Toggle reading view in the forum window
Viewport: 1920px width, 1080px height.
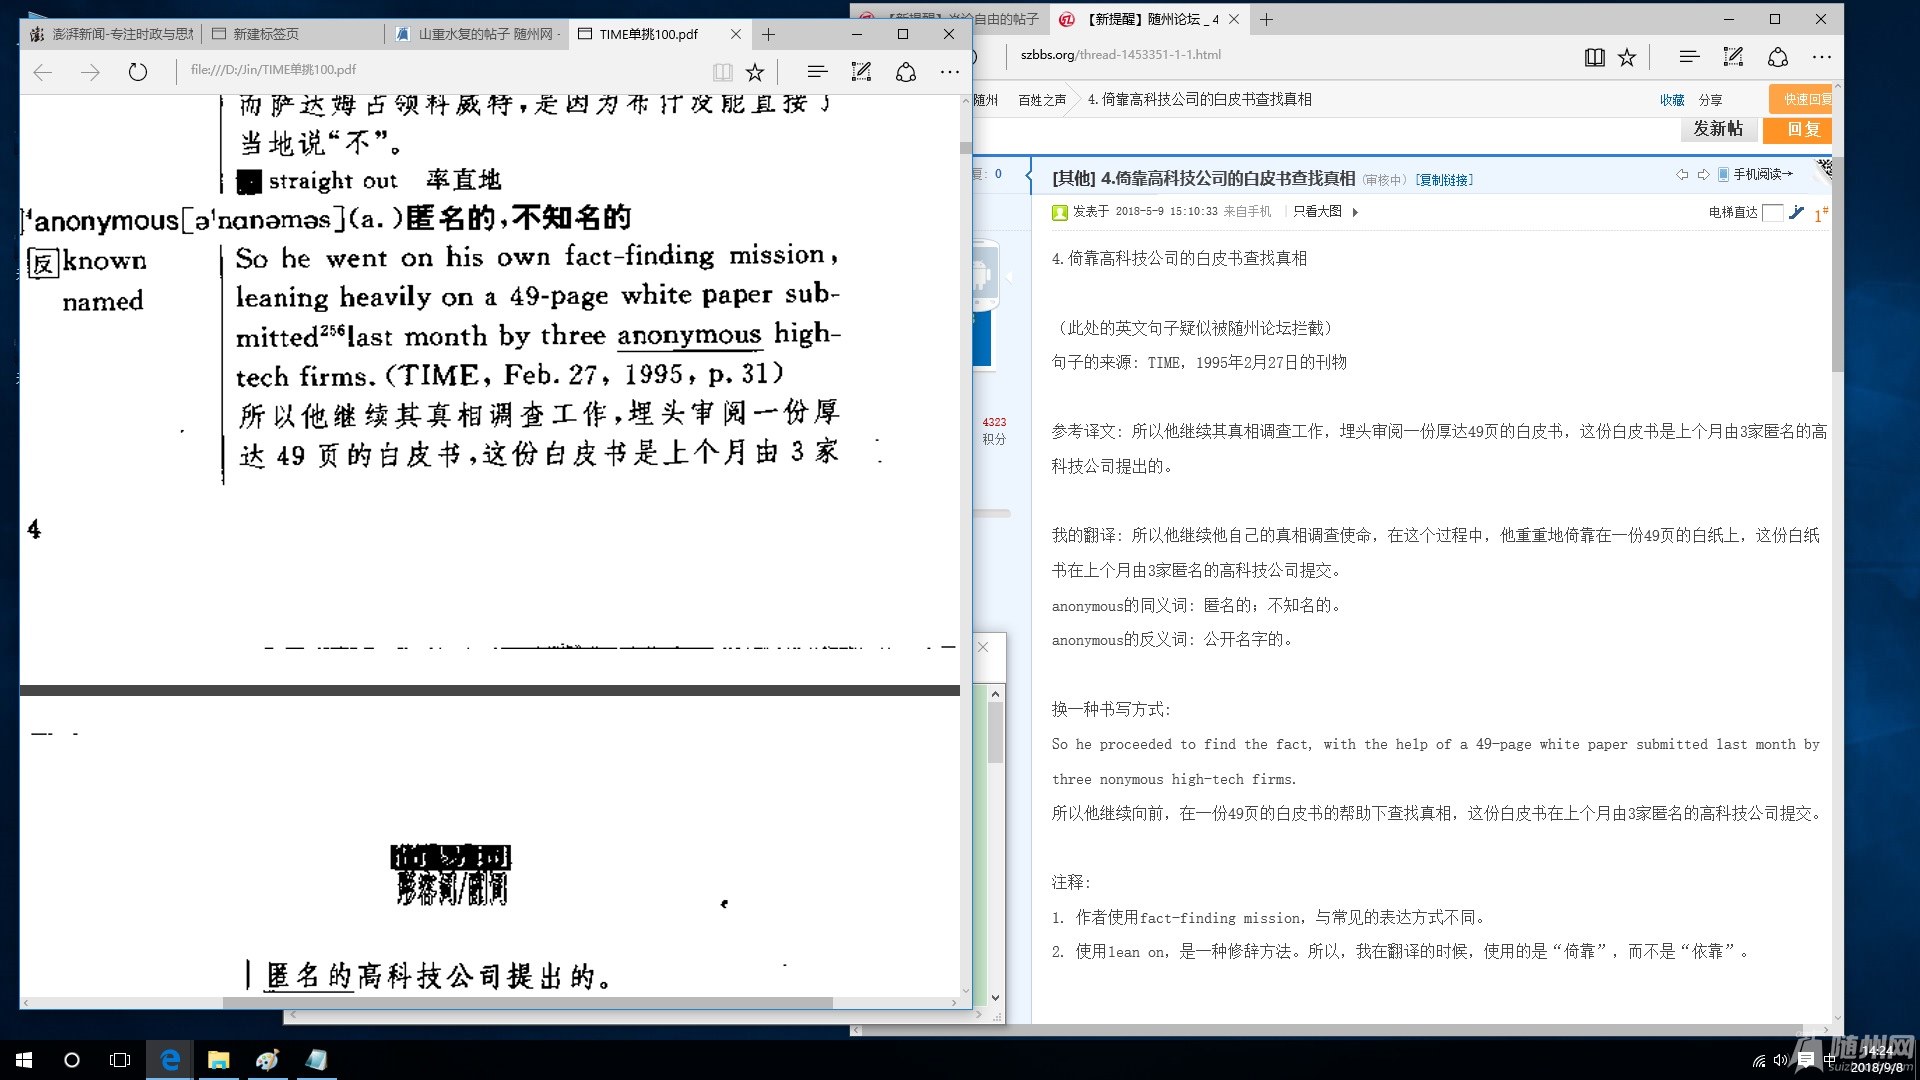(x=1595, y=57)
